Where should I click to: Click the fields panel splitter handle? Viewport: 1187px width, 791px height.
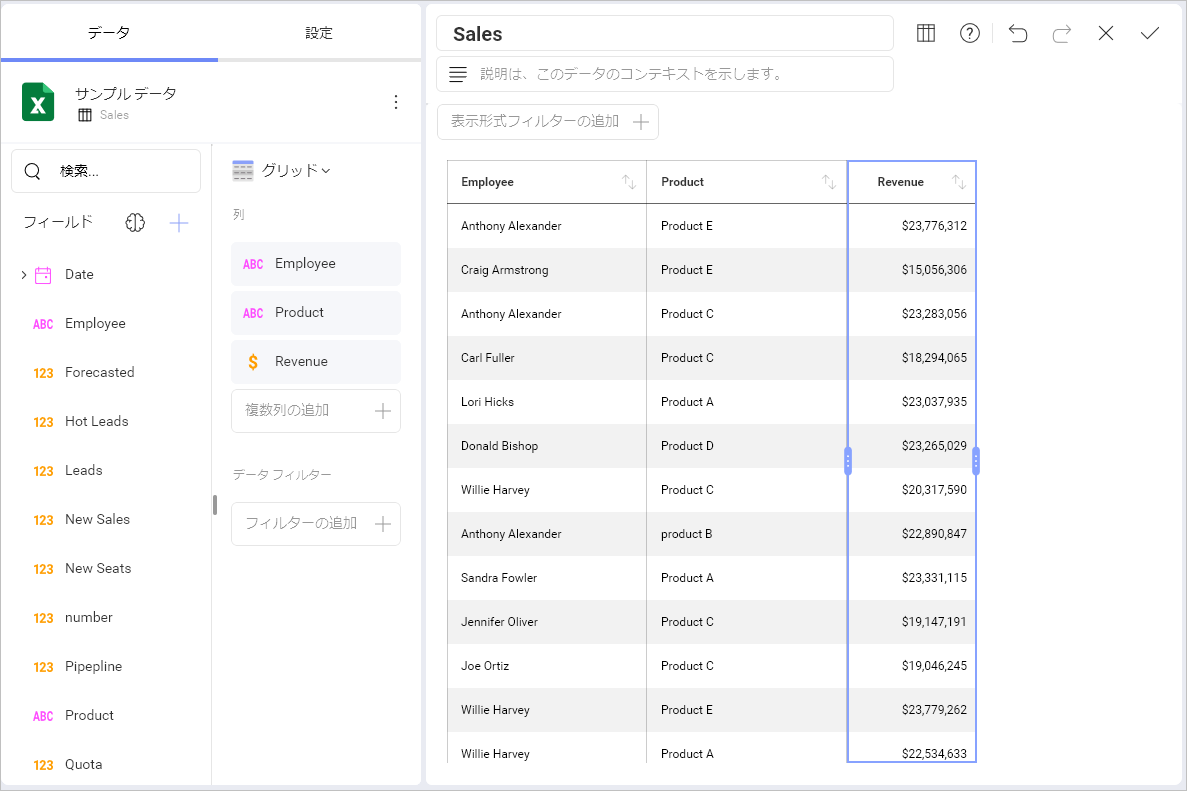pos(215,505)
